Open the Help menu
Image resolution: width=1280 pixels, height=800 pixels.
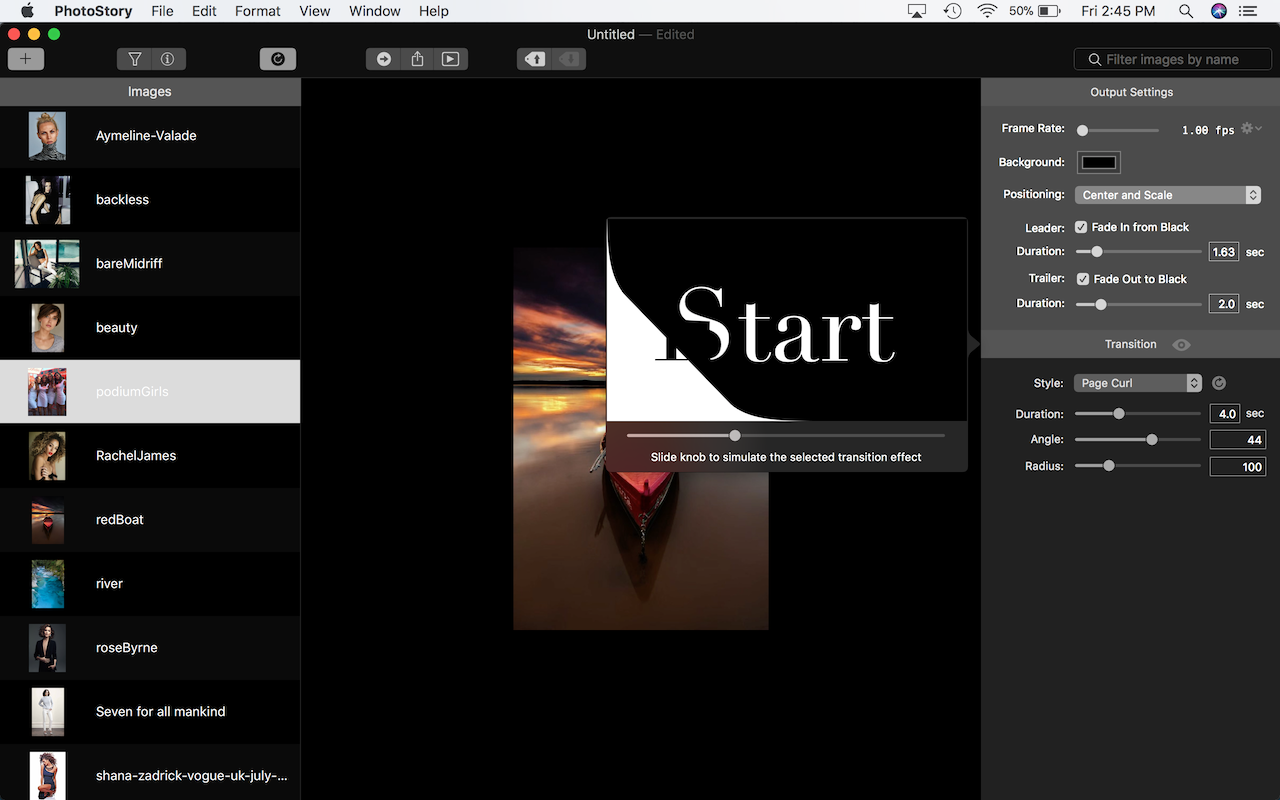click(434, 11)
